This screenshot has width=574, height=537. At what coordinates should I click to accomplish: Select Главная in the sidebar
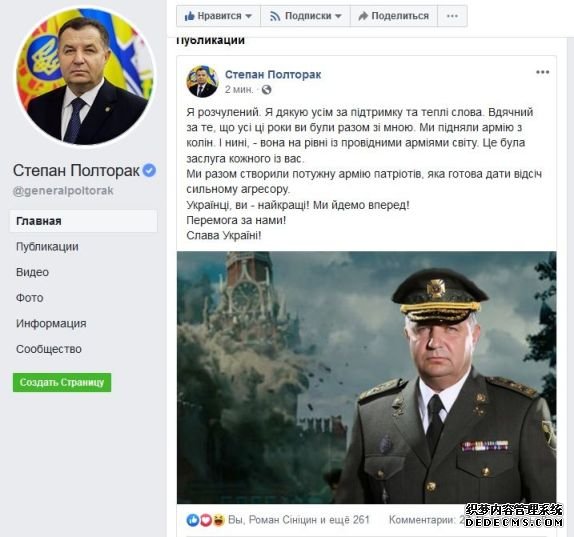(x=83, y=221)
